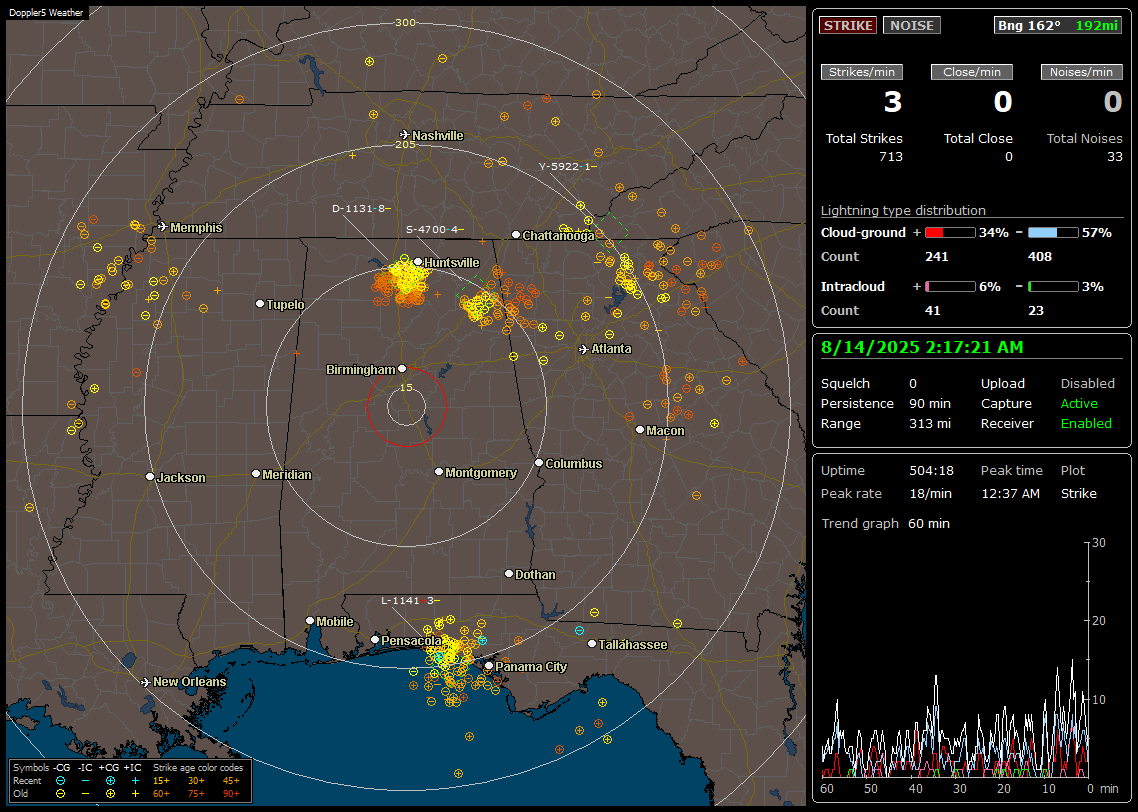The height and width of the screenshot is (812, 1138).
Task: Click the 300 range ring label
Action: click(405, 22)
